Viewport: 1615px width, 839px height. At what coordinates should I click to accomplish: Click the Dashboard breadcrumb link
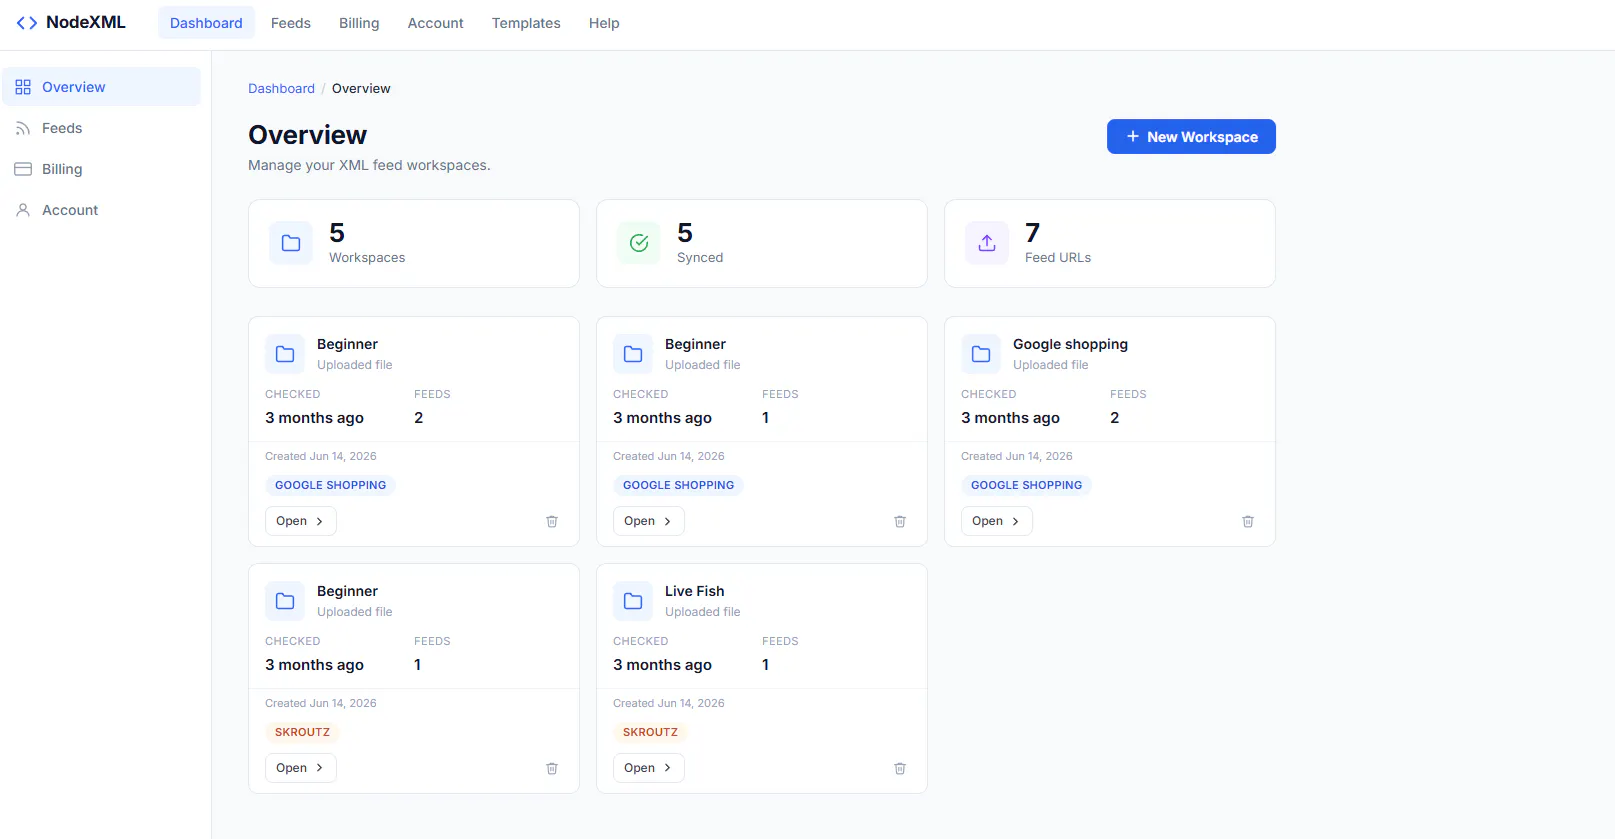tap(281, 88)
